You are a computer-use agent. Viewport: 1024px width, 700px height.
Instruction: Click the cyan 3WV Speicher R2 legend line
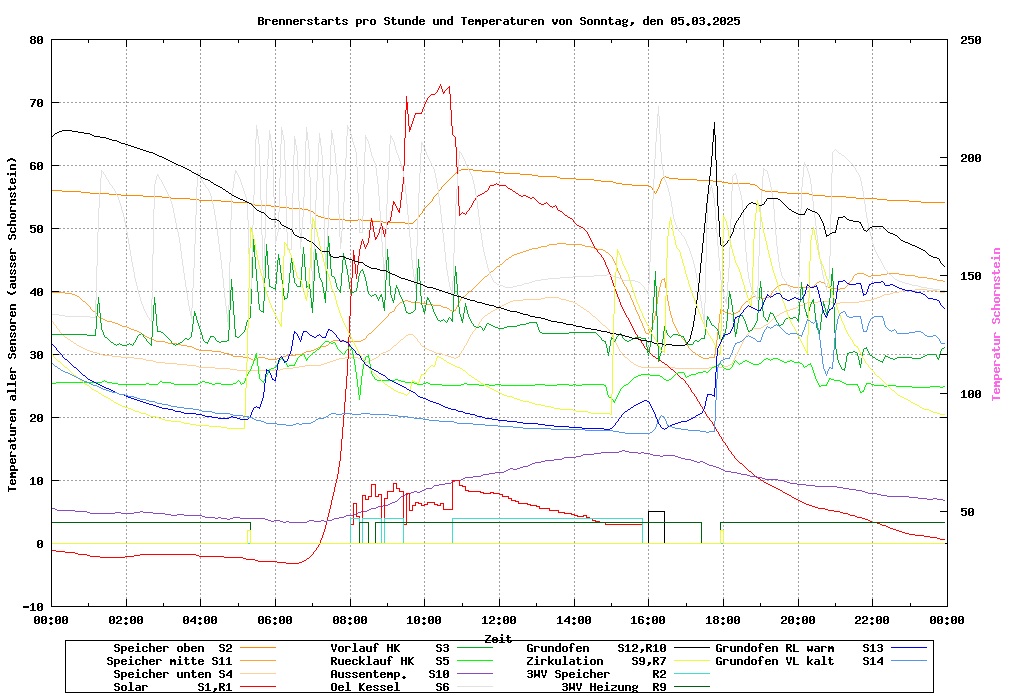tap(691, 674)
